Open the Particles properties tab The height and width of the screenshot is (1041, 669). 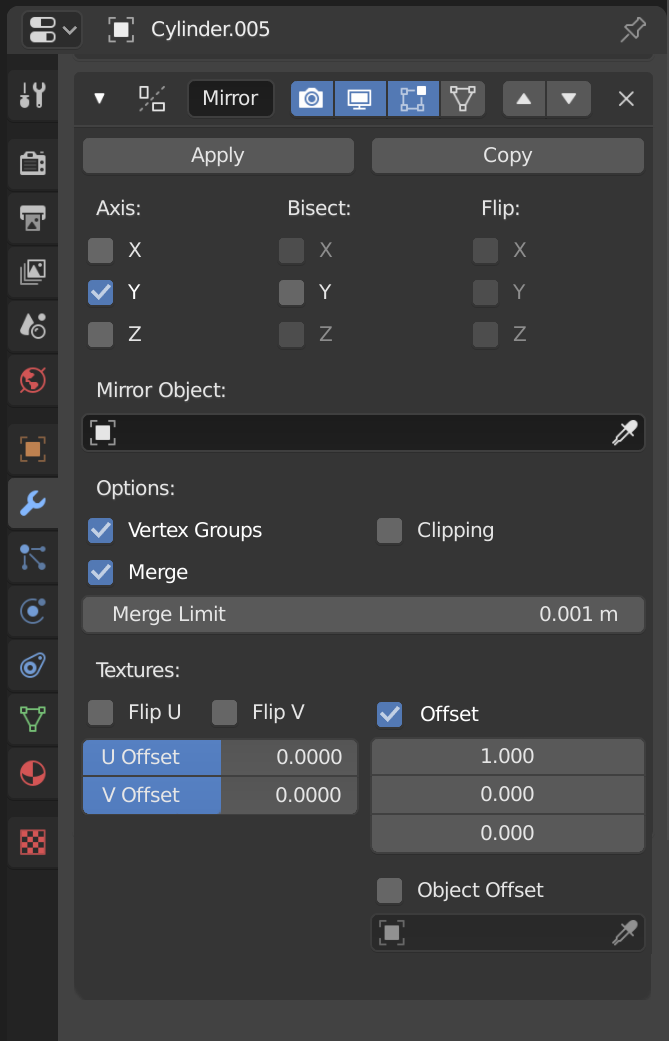coord(33,557)
